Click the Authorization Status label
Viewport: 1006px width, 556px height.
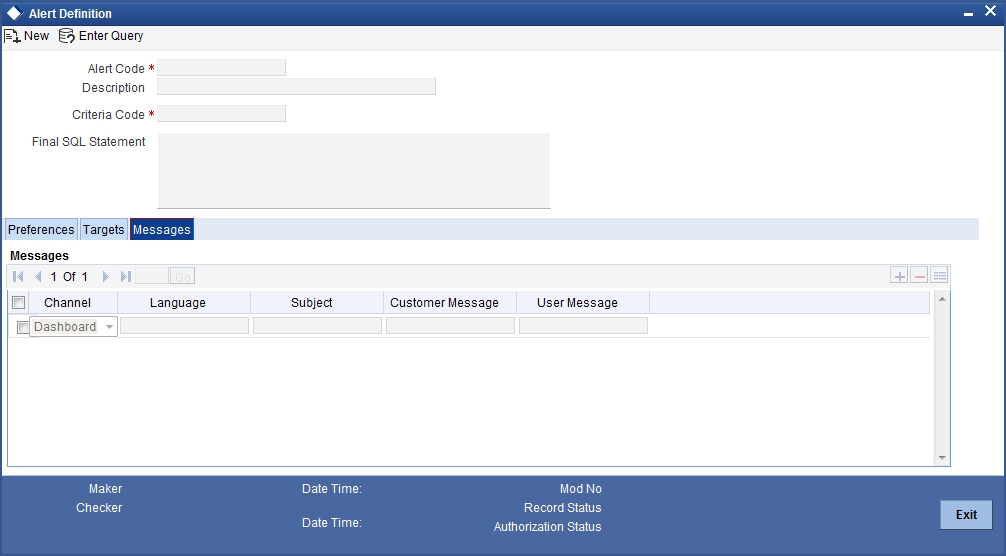(x=547, y=527)
